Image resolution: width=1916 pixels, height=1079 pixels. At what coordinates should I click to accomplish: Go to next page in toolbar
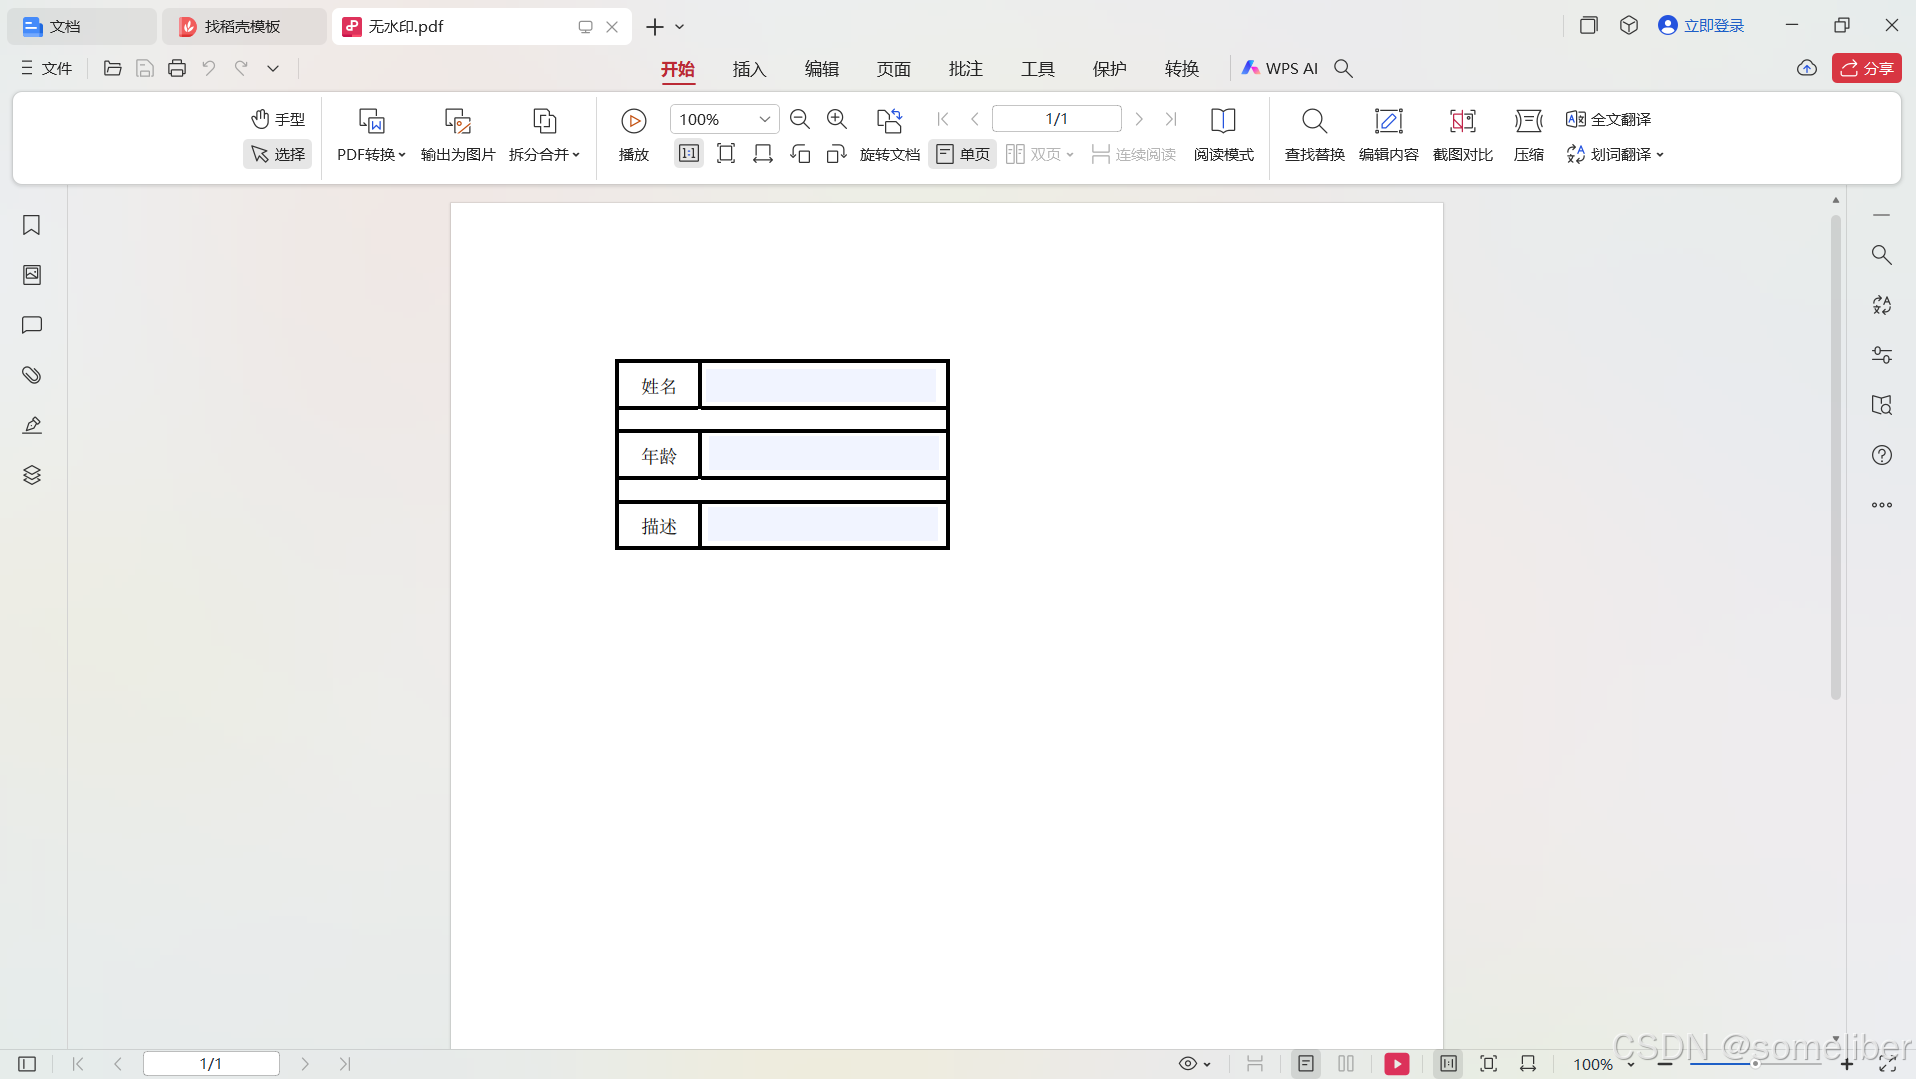[x=1139, y=119]
